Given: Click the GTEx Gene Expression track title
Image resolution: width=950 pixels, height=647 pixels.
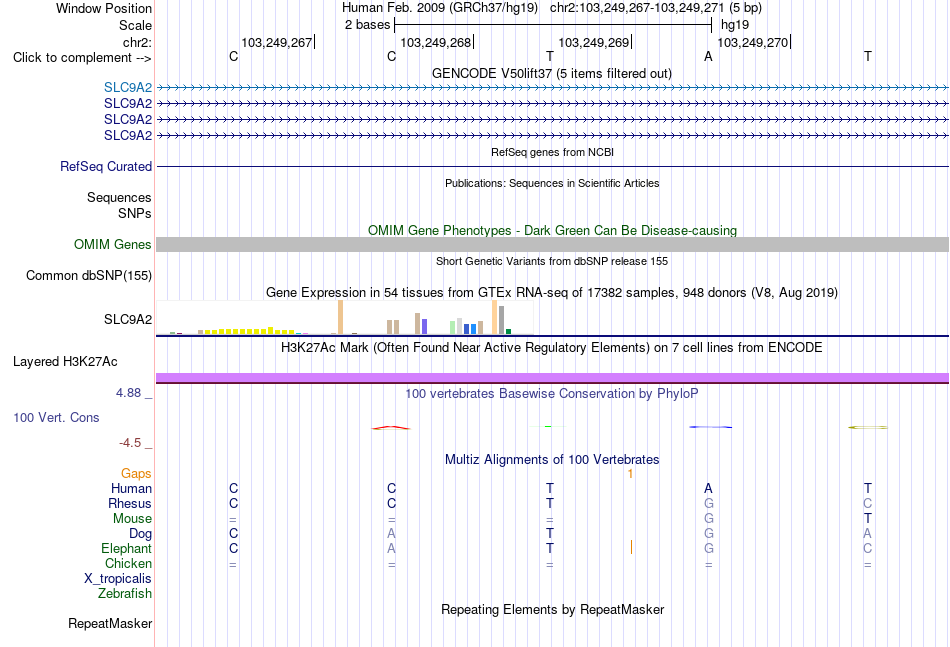Looking at the screenshot, I should pyautogui.click(x=552, y=293).
